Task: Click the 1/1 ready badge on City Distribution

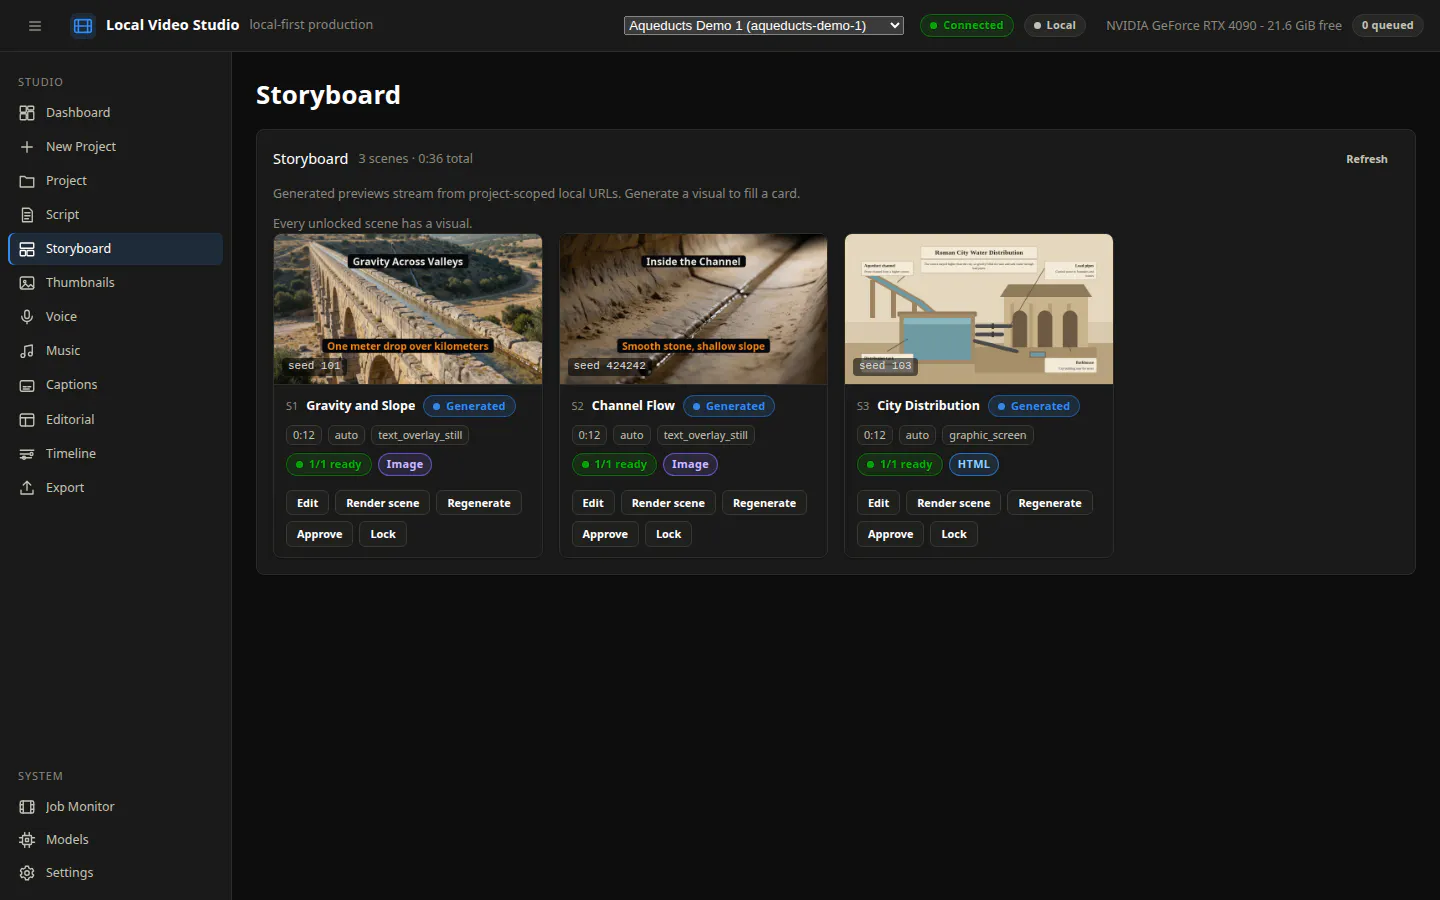Action: (x=900, y=464)
